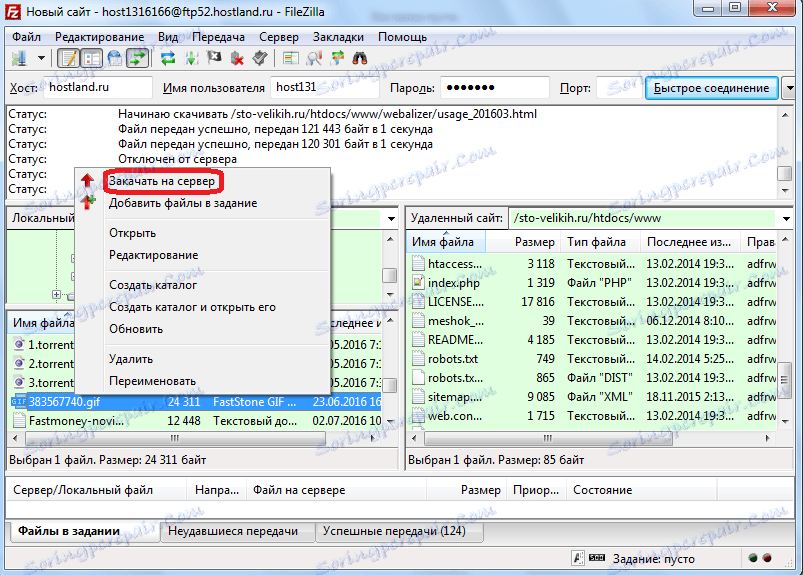Select index.php file icon in remote list
Image resolution: width=803 pixels, height=575 pixels.
[x=418, y=283]
